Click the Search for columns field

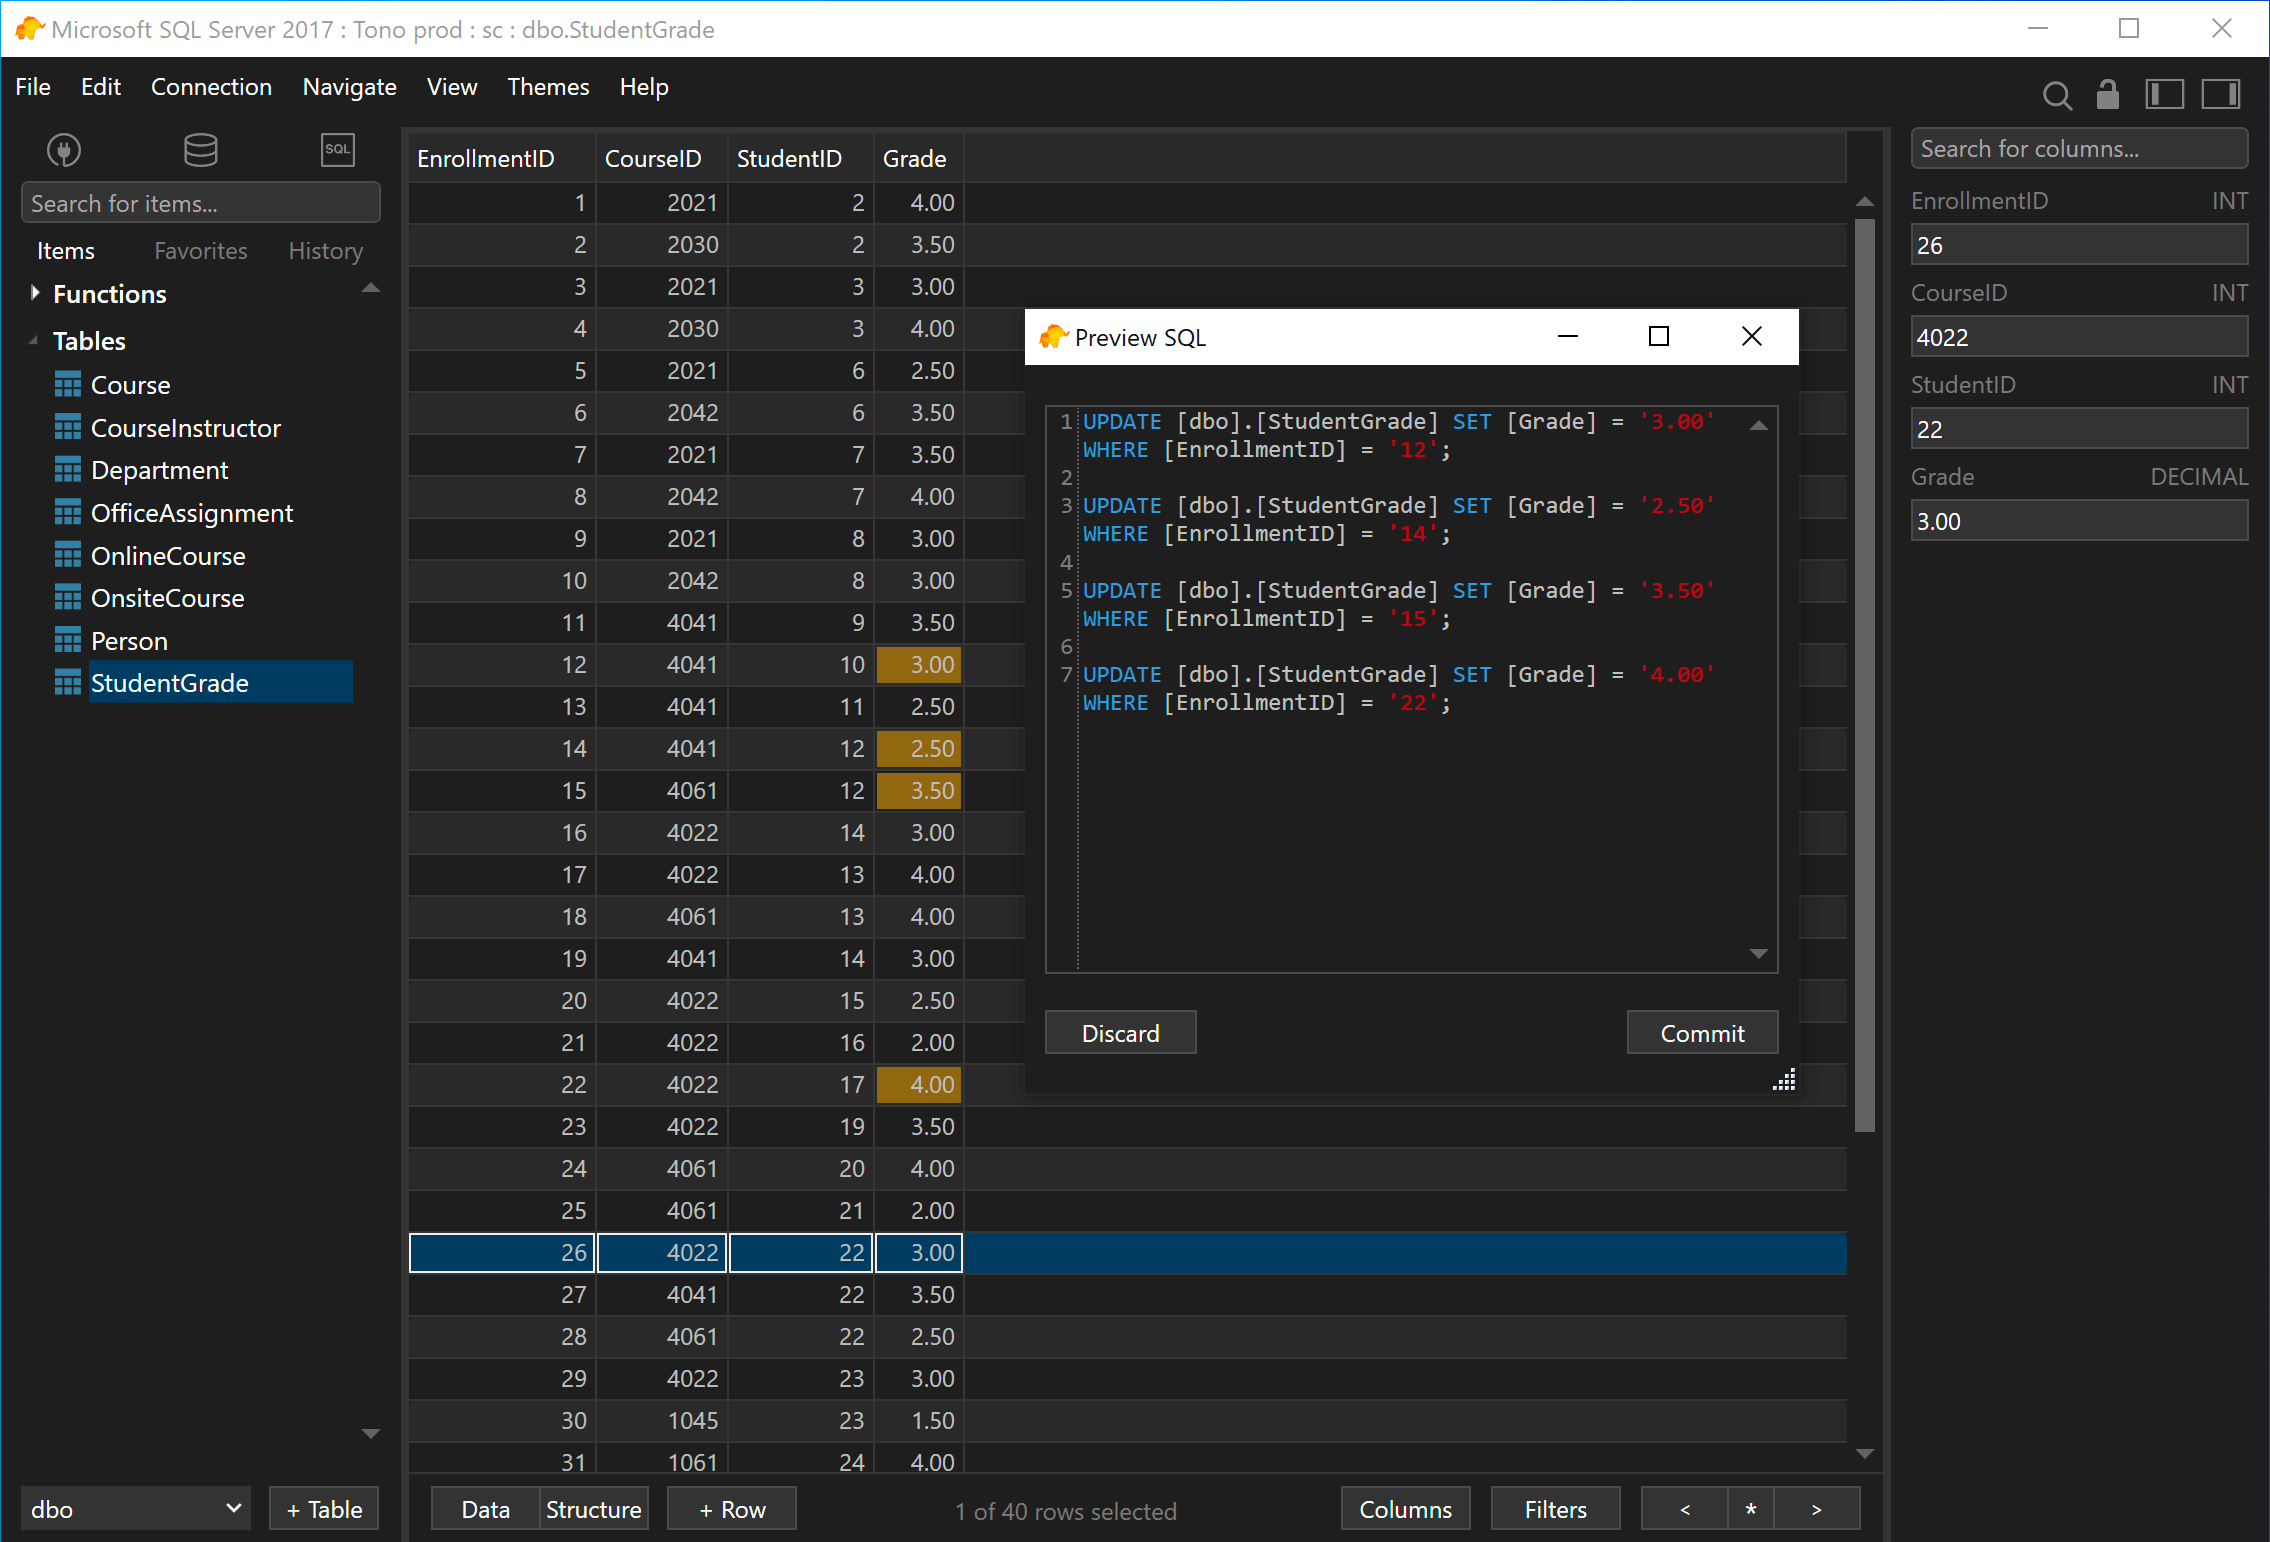[x=2078, y=149]
